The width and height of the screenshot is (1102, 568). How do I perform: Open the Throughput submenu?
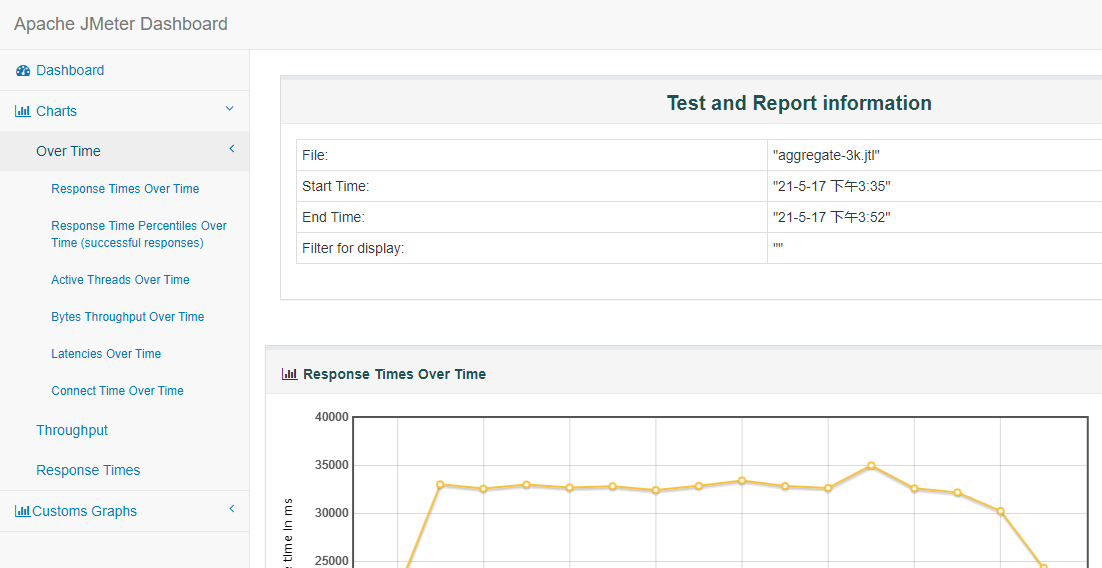coord(72,430)
